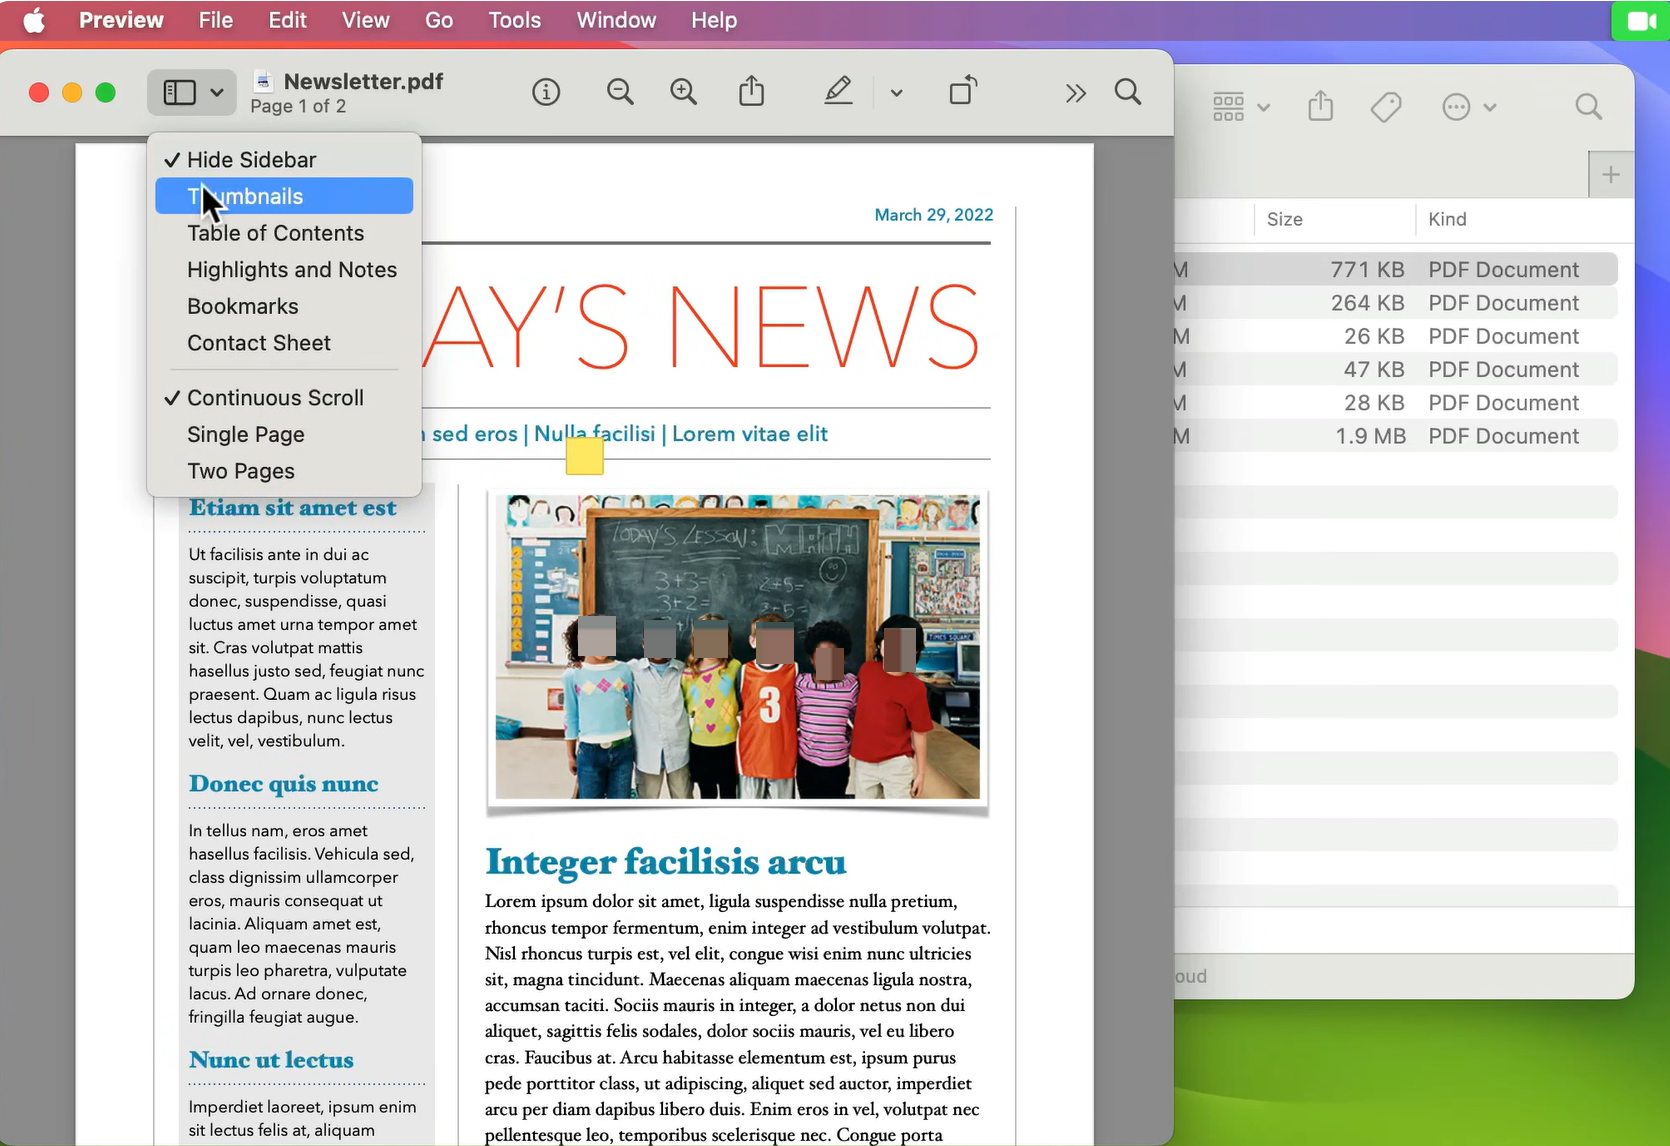Click the 'Integer facilisis arcu' heading
This screenshot has width=1670, height=1146.
point(666,862)
